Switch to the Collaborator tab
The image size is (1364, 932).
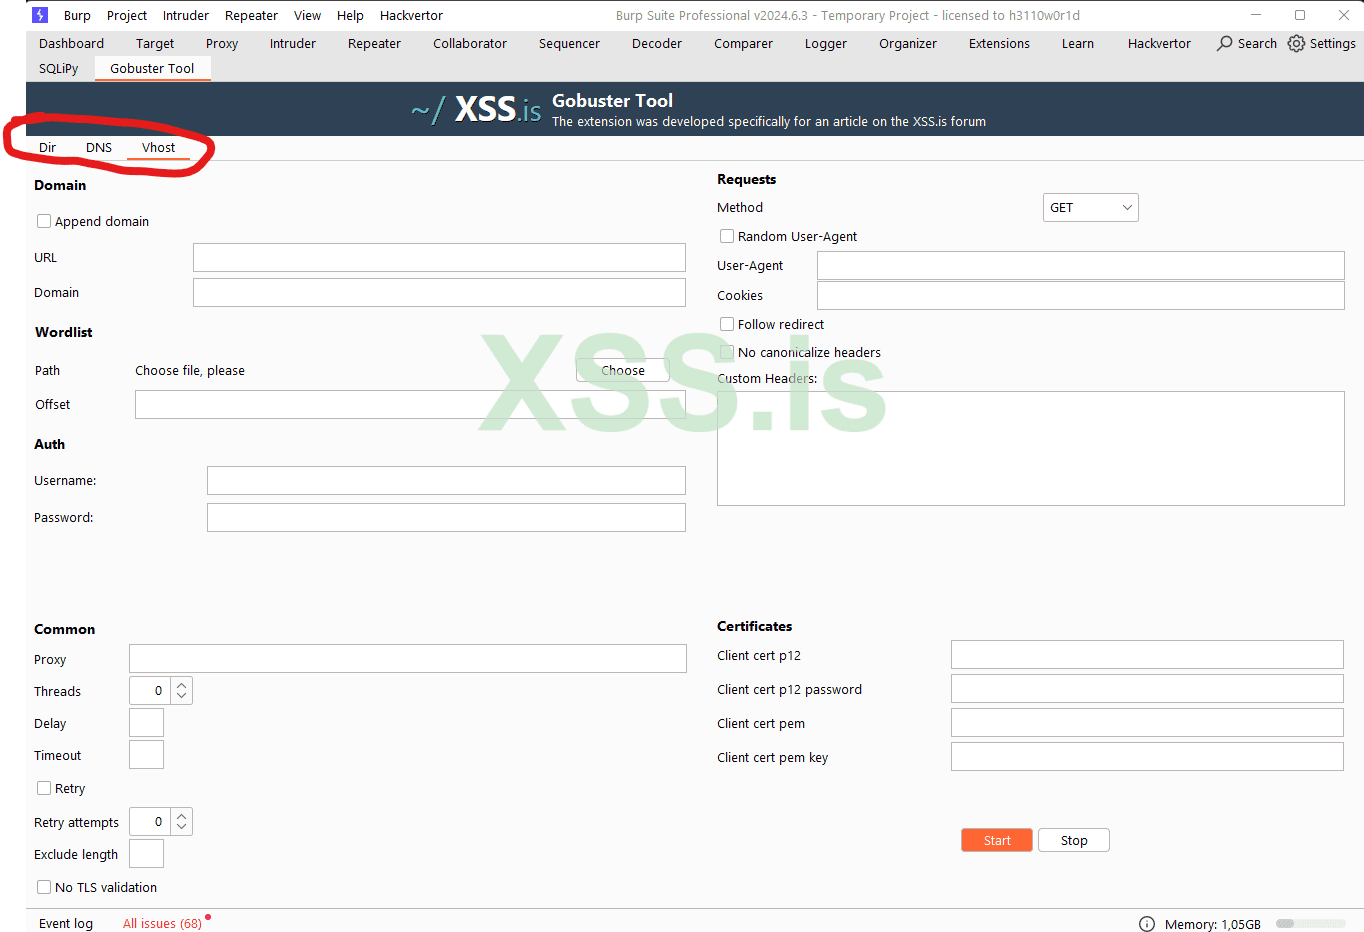[470, 43]
